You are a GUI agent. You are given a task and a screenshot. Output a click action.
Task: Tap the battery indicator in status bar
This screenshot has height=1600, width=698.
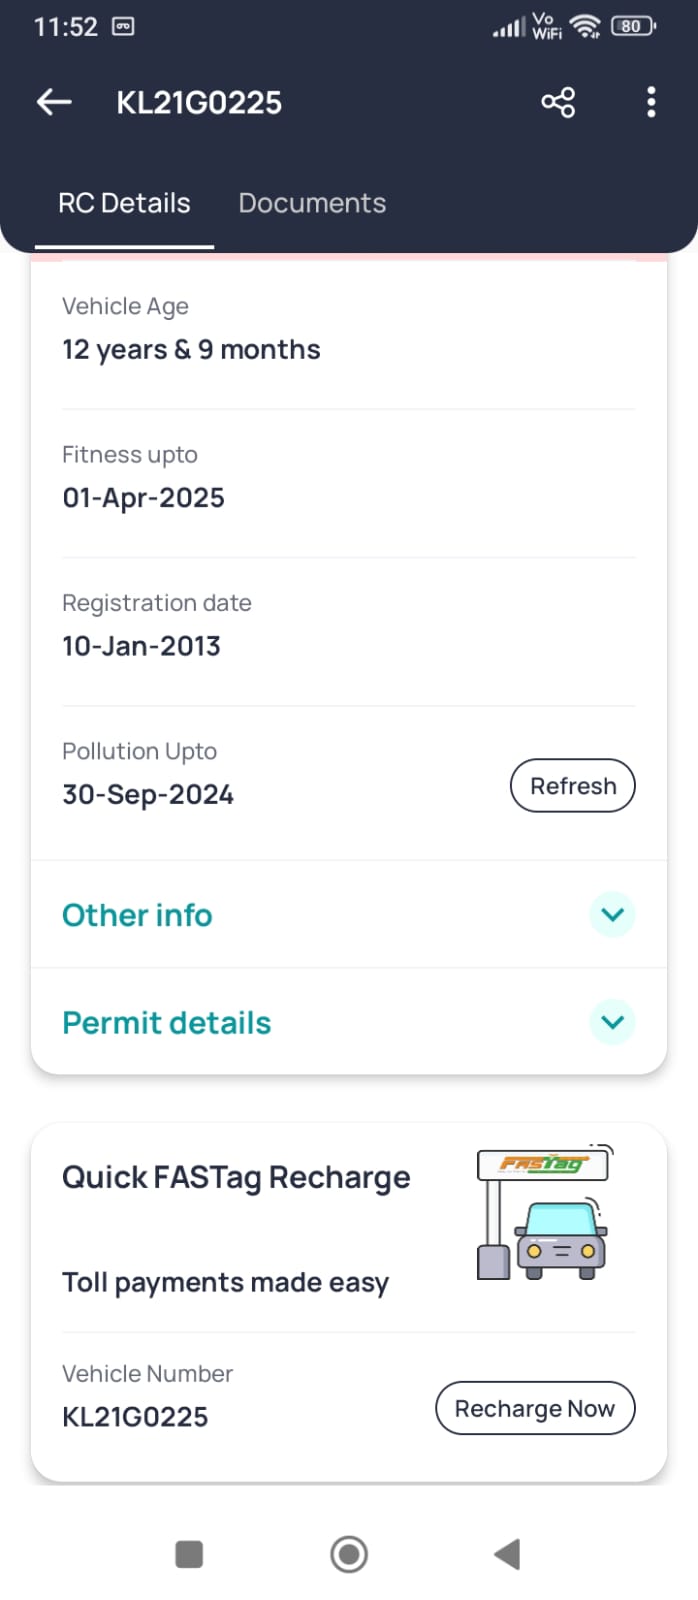click(x=632, y=26)
